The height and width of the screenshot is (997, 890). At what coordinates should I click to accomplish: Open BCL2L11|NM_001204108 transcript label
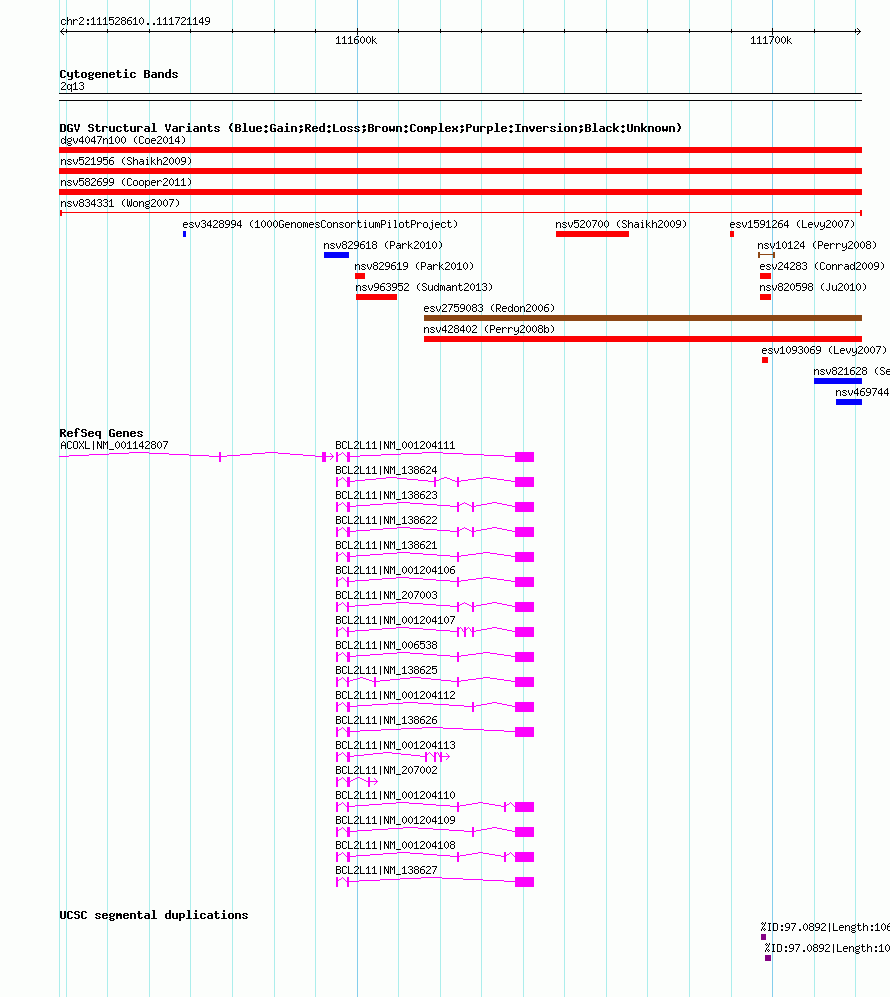[395, 845]
